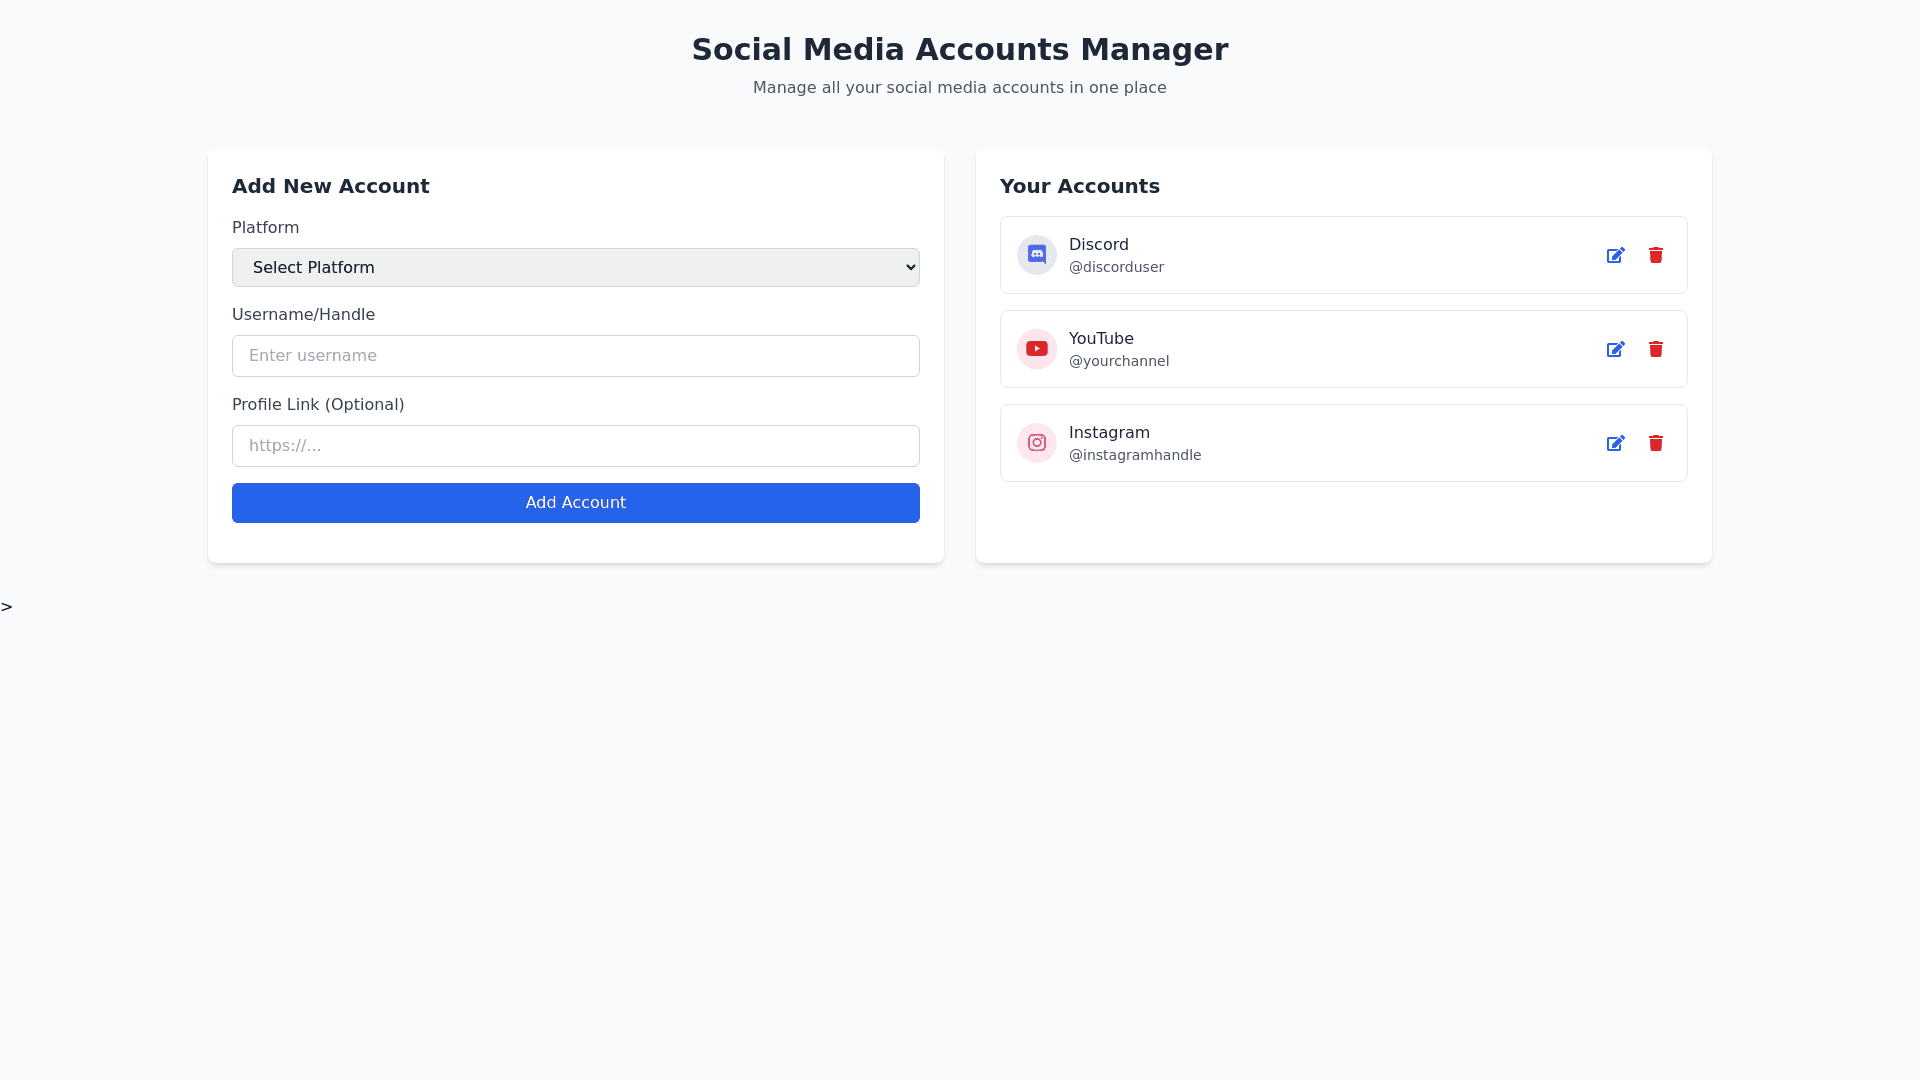Image resolution: width=1920 pixels, height=1080 pixels.
Task: Edit the YouTube account entry
Action: [1615, 349]
